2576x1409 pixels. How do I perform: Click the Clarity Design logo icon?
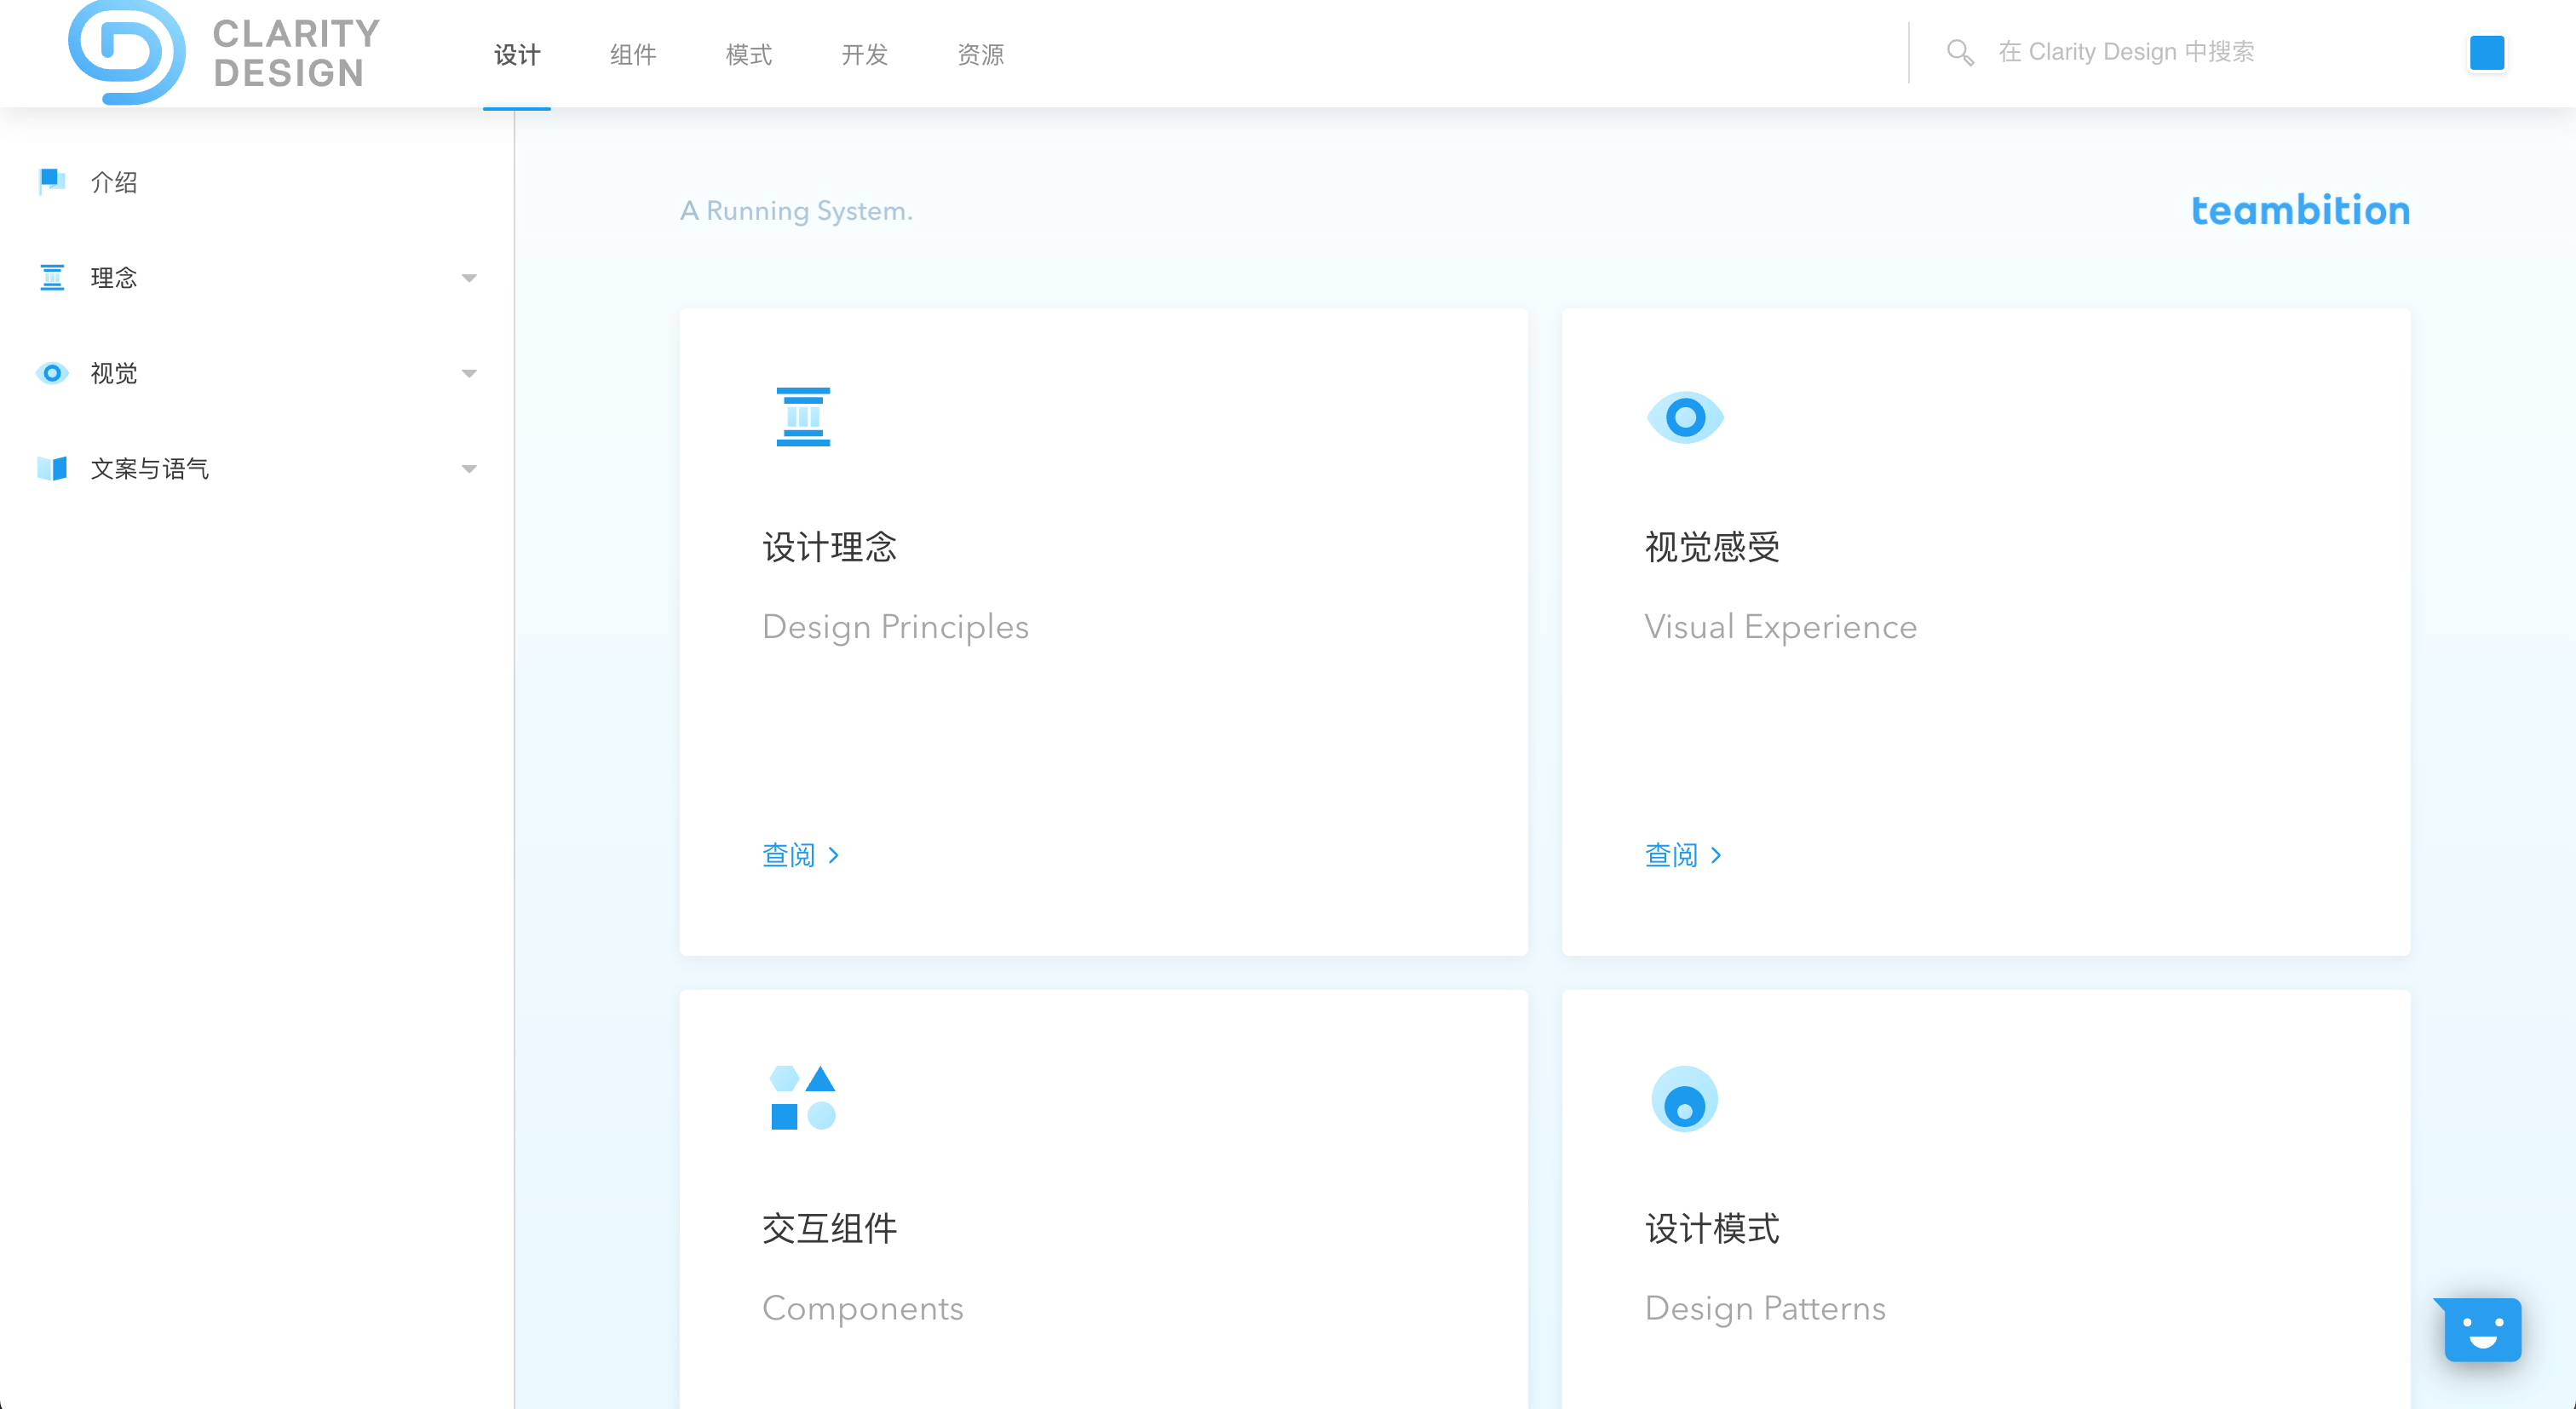126,52
